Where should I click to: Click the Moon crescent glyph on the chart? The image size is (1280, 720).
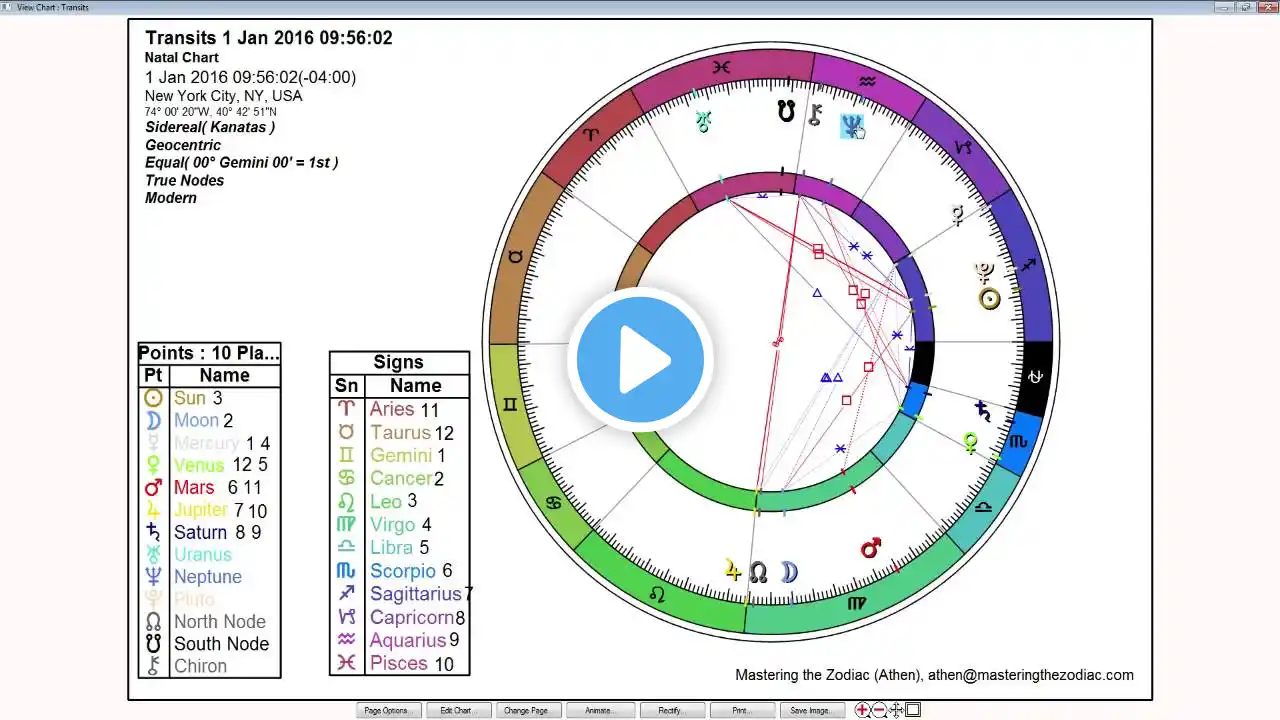pyautogui.click(x=789, y=571)
